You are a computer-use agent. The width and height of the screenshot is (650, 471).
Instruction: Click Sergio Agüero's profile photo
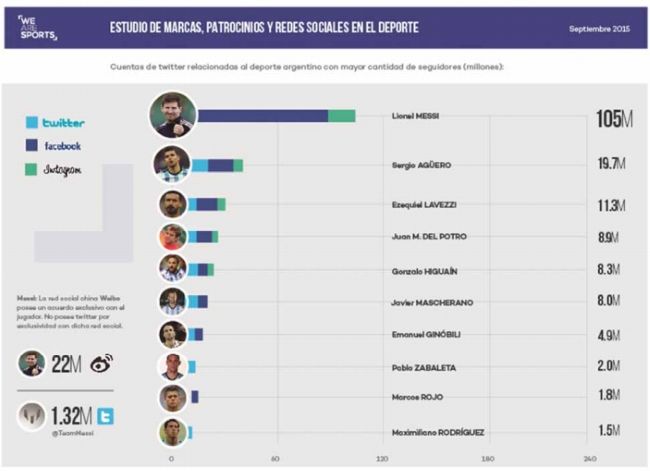click(172, 164)
